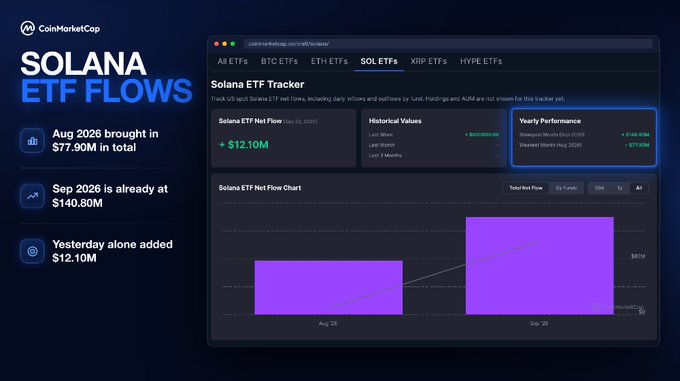
Task: Click the Last Week green value
Action: (482, 135)
